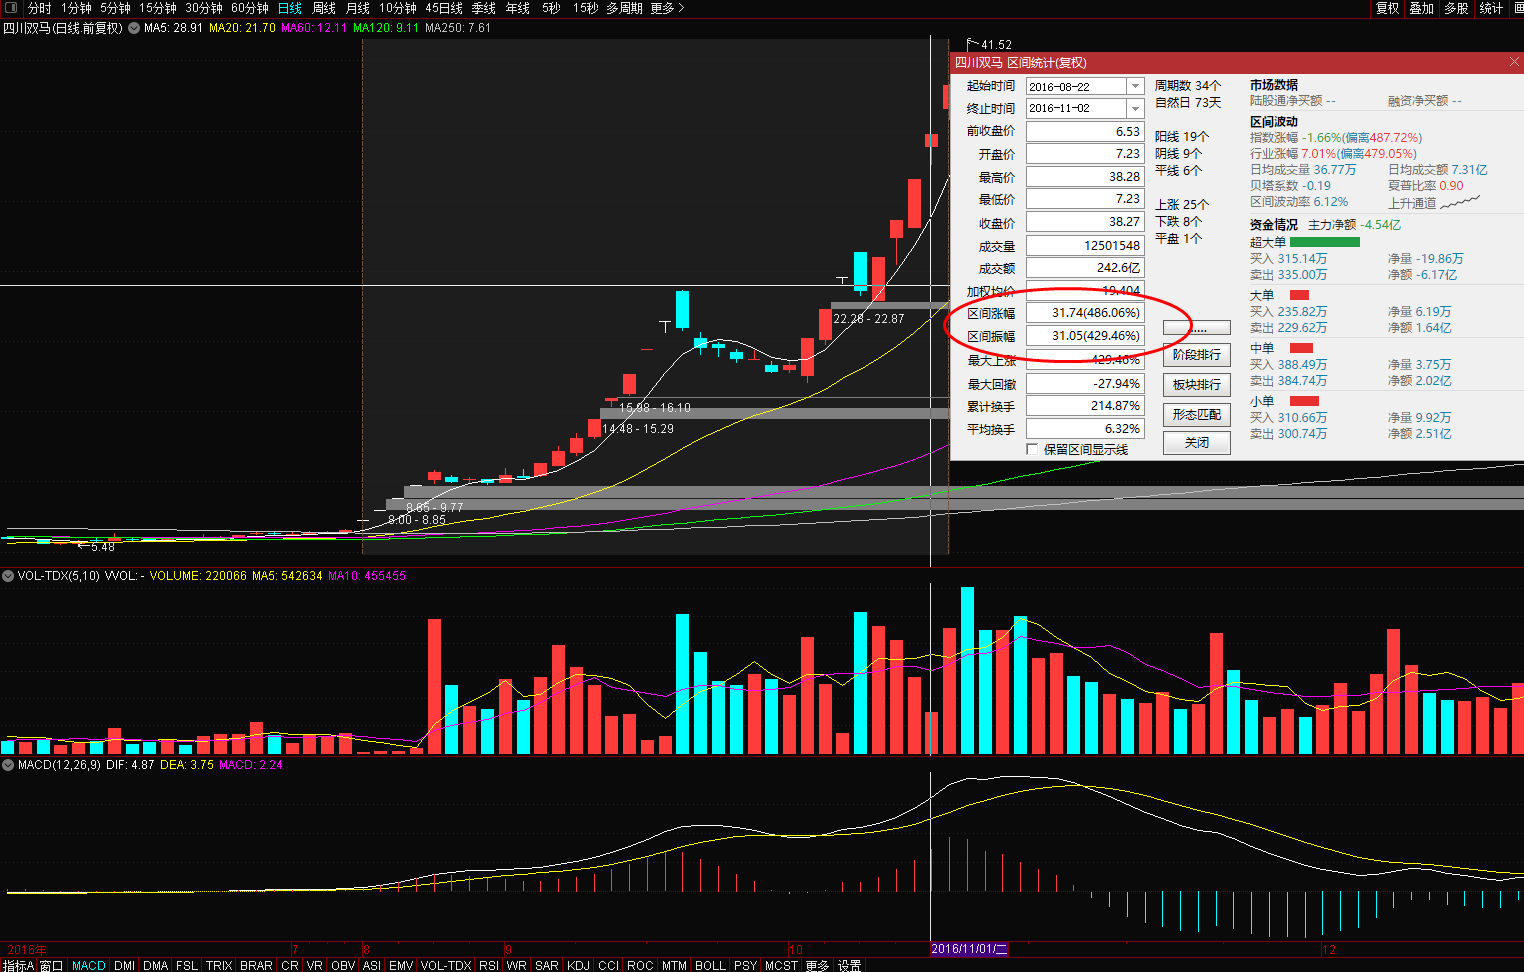Click the 统计 statistics button
1524x972 pixels.
1491,8
